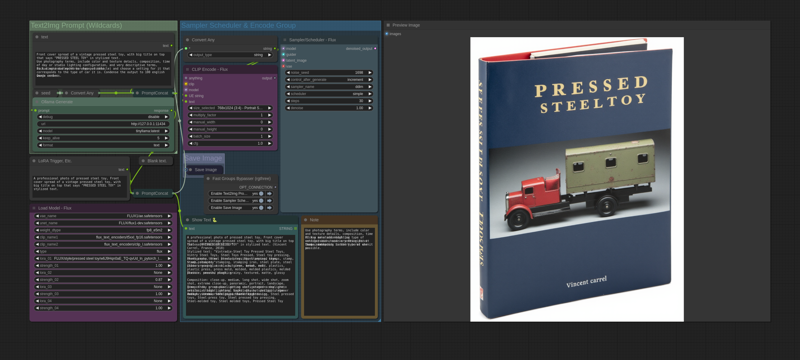This screenshot has width=800, height=360.
Task: Open the vae_name dropdown in Load Model
Action: [104, 216]
